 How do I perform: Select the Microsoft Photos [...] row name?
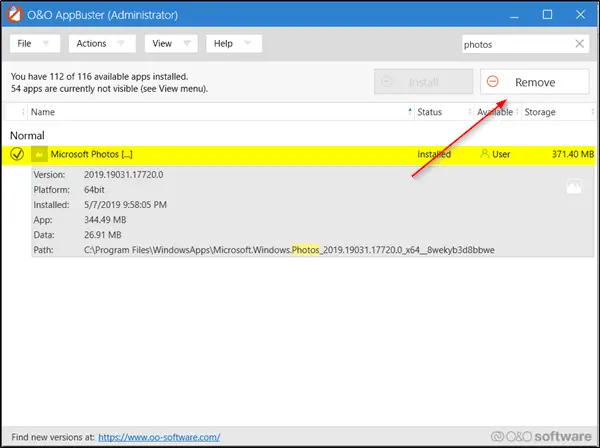pos(91,154)
